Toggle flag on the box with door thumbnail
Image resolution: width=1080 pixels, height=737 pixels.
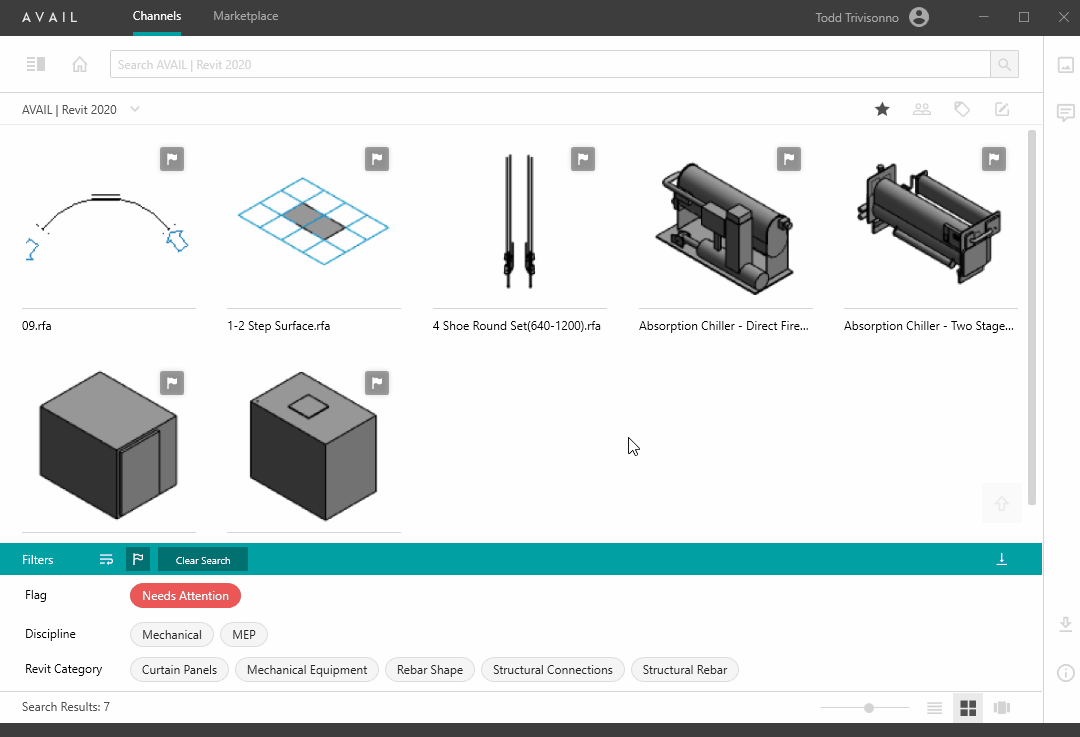(172, 383)
